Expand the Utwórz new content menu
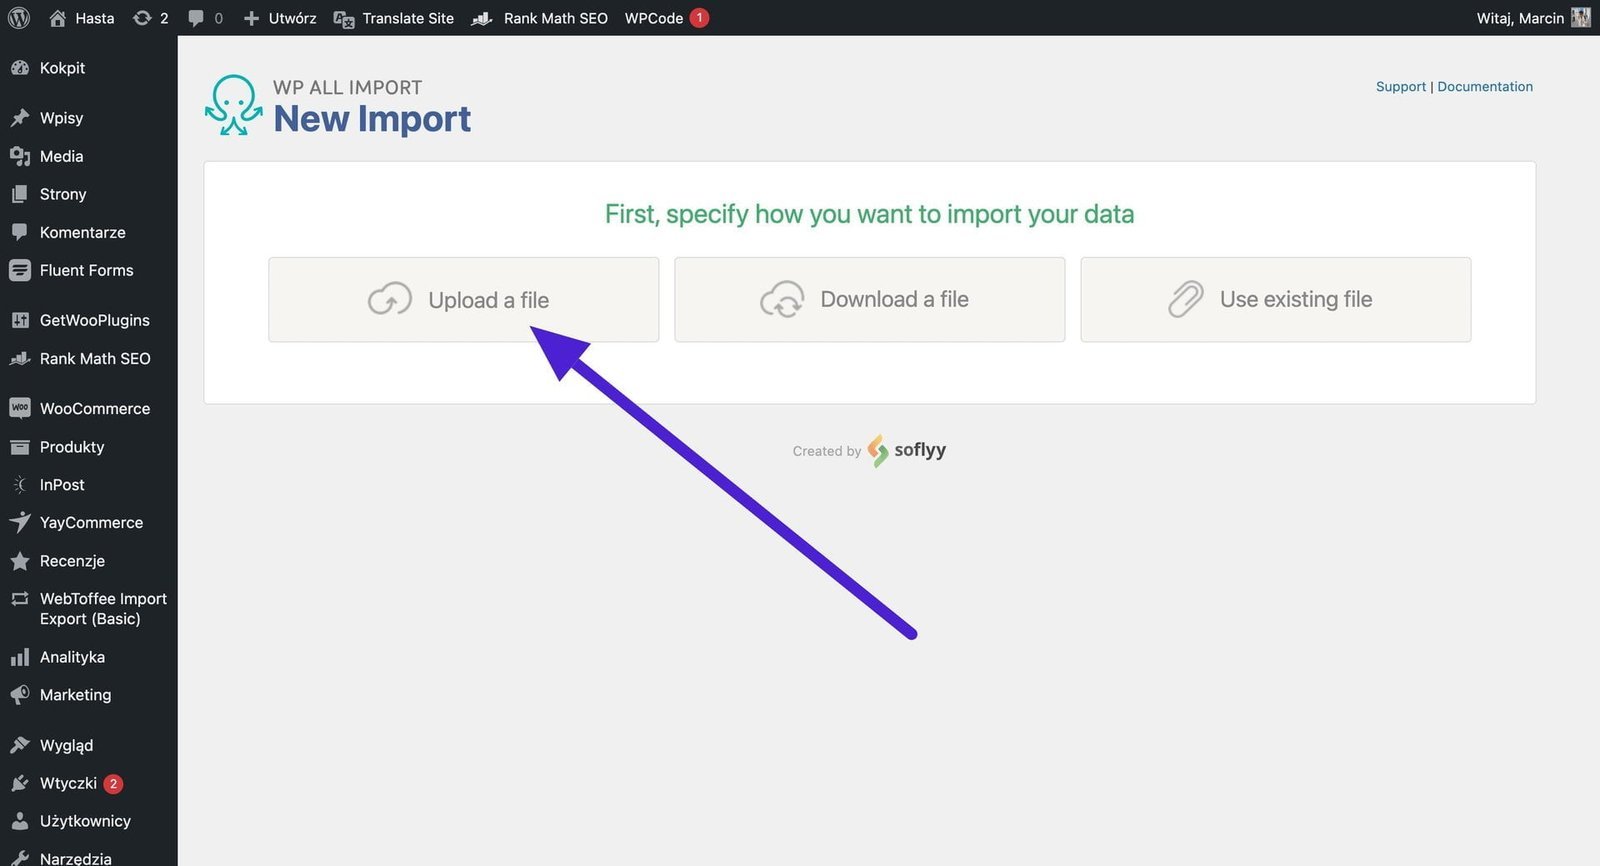This screenshot has width=1600, height=866. pyautogui.click(x=280, y=18)
